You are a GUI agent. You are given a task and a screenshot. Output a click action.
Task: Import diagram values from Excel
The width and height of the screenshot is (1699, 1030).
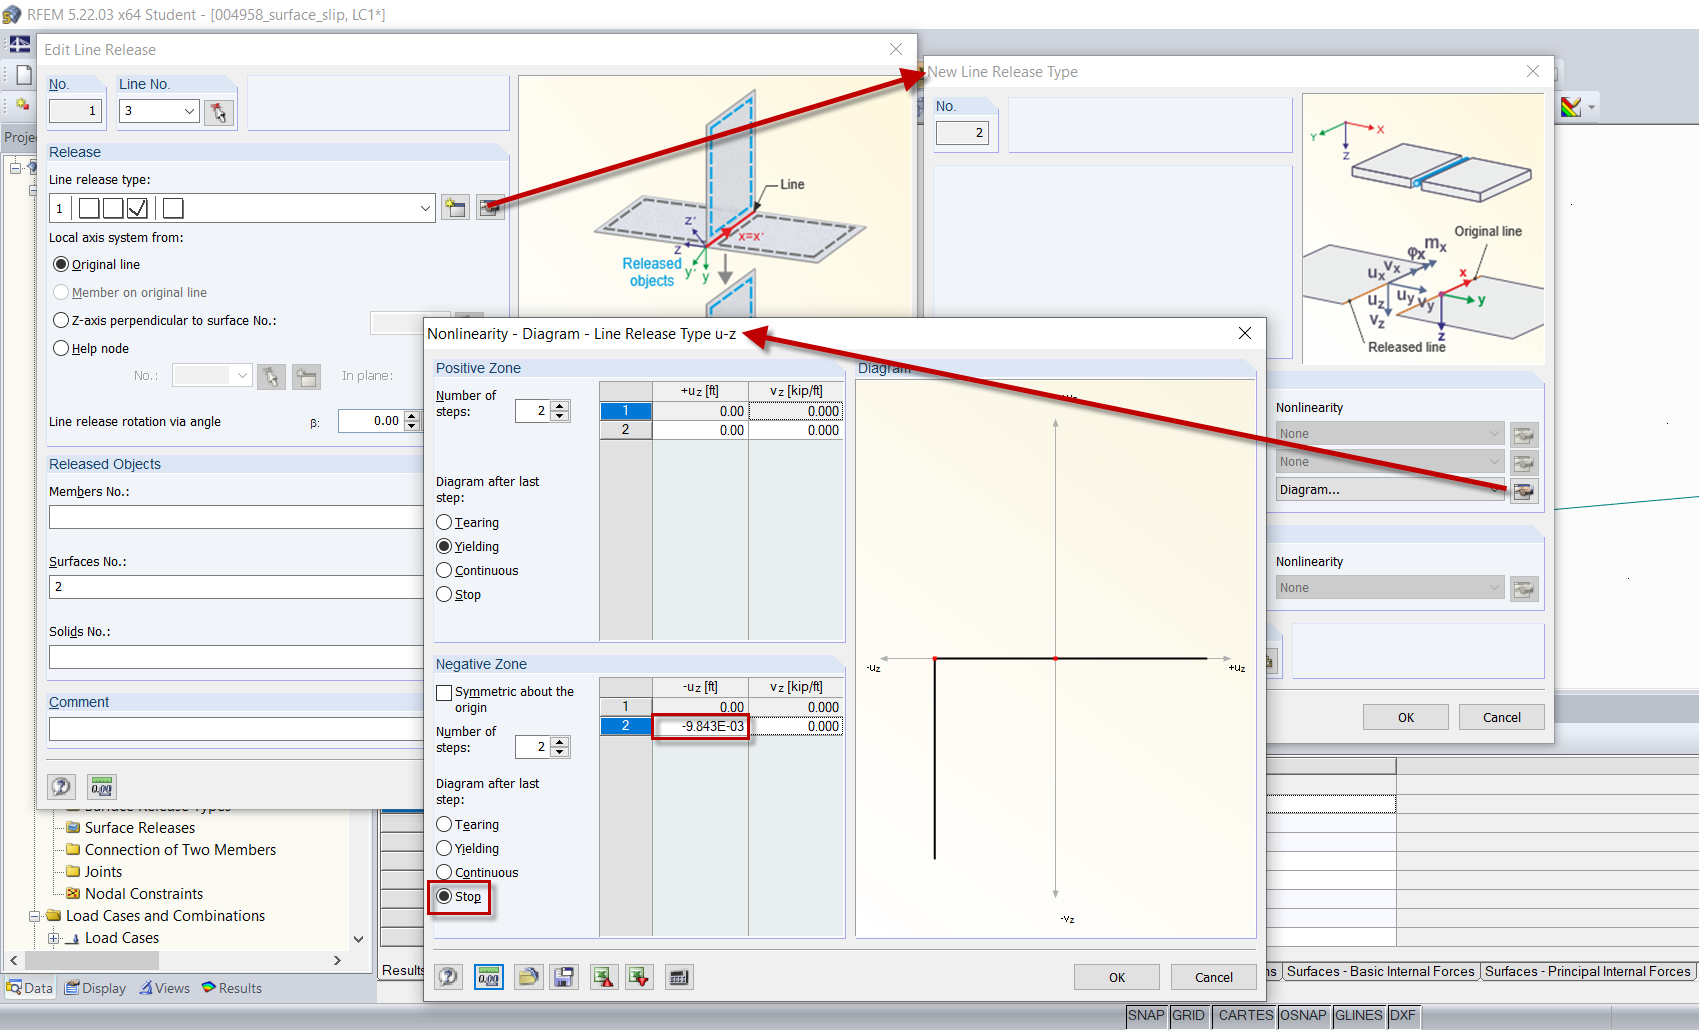pos(603,977)
